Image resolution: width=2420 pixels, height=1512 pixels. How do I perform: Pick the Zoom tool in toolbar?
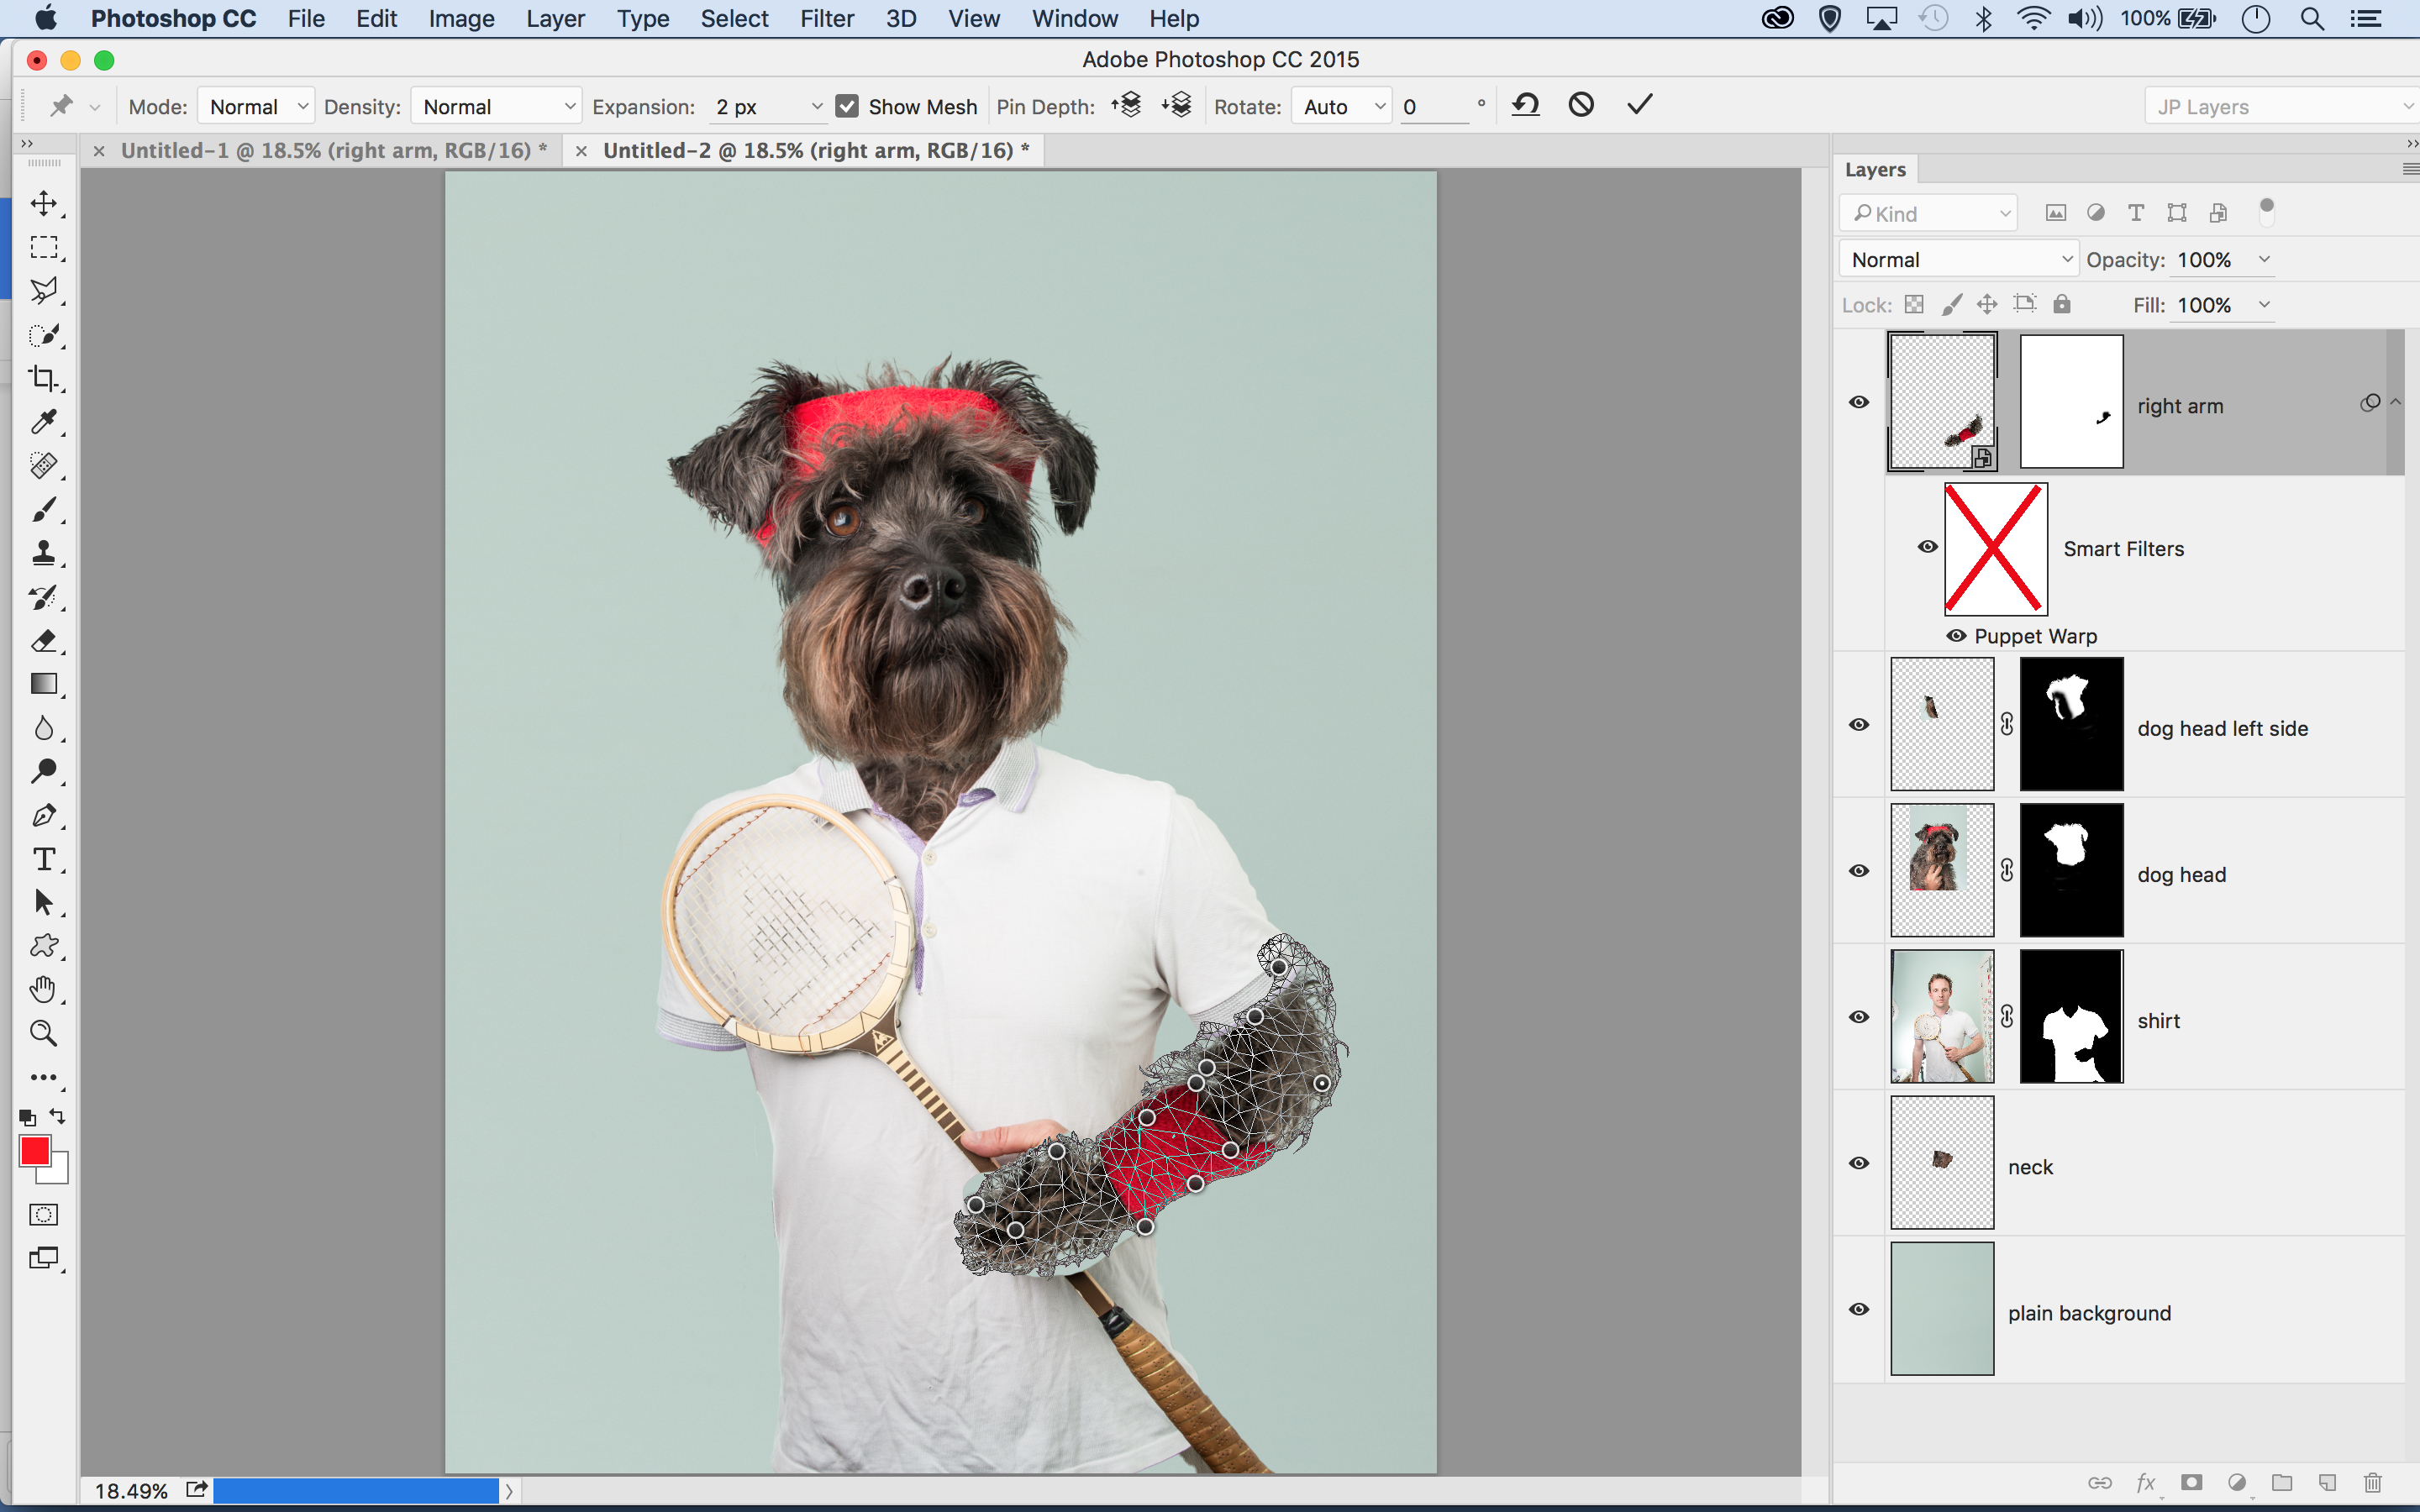click(x=43, y=1032)
